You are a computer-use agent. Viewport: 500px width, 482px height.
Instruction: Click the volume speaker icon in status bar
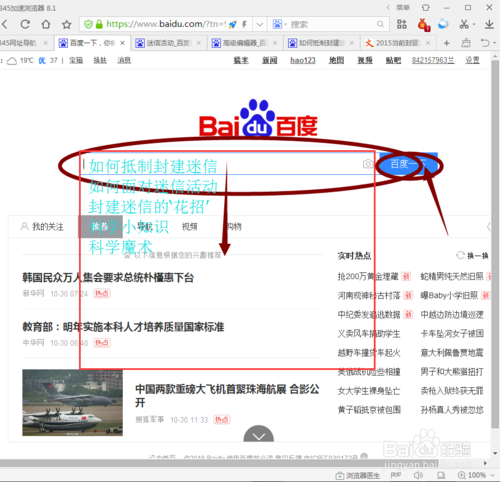(x=418, y=475)
